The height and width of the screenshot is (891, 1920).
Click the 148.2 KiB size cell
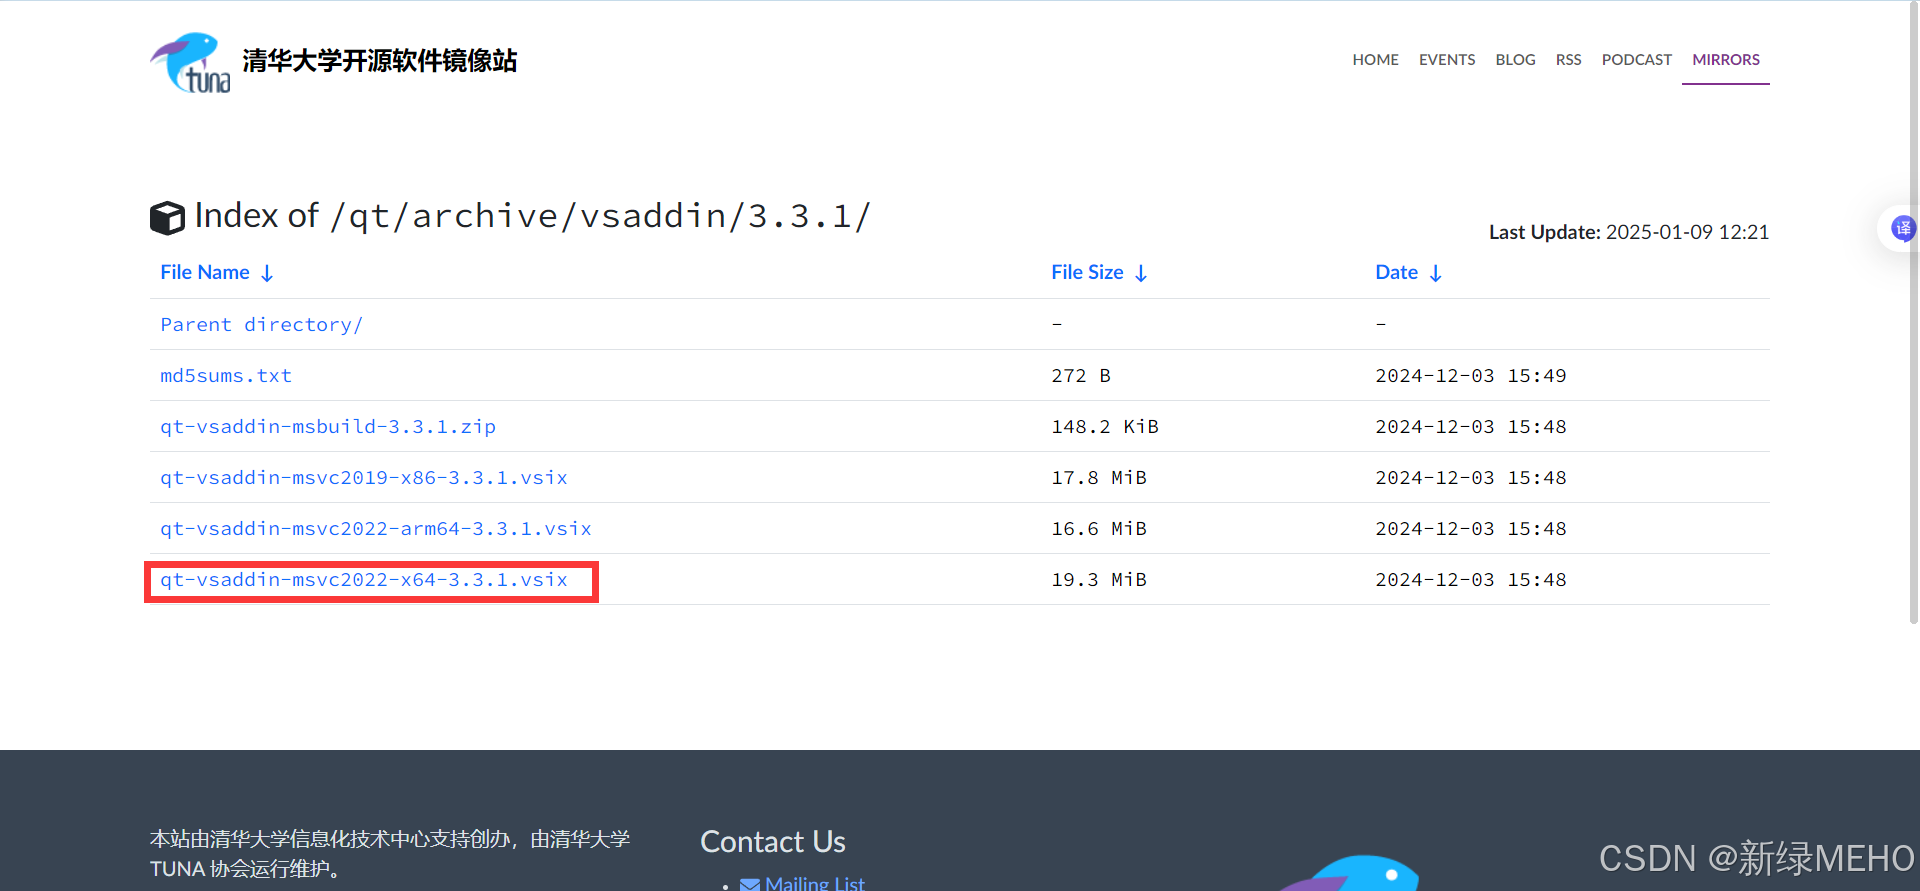(1105, 427)
